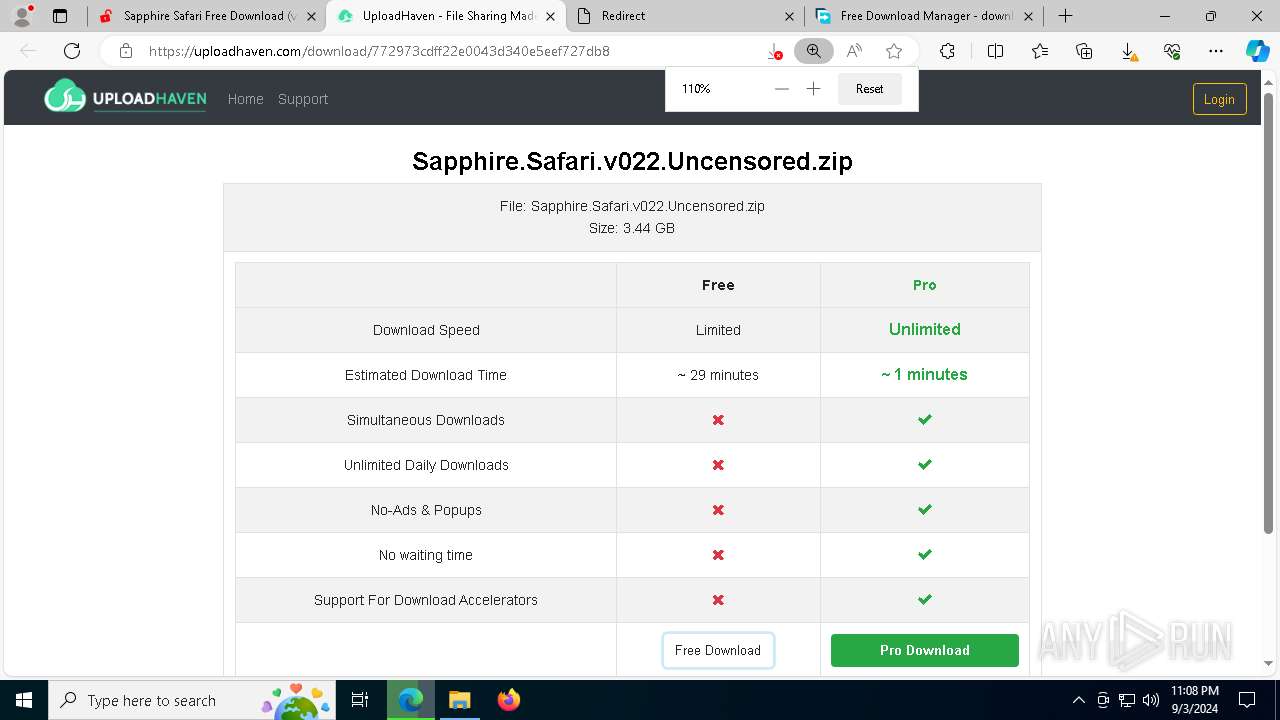The image size is (1280, 720).
Task: Close the Redirect tab
Action: point(789,16)
